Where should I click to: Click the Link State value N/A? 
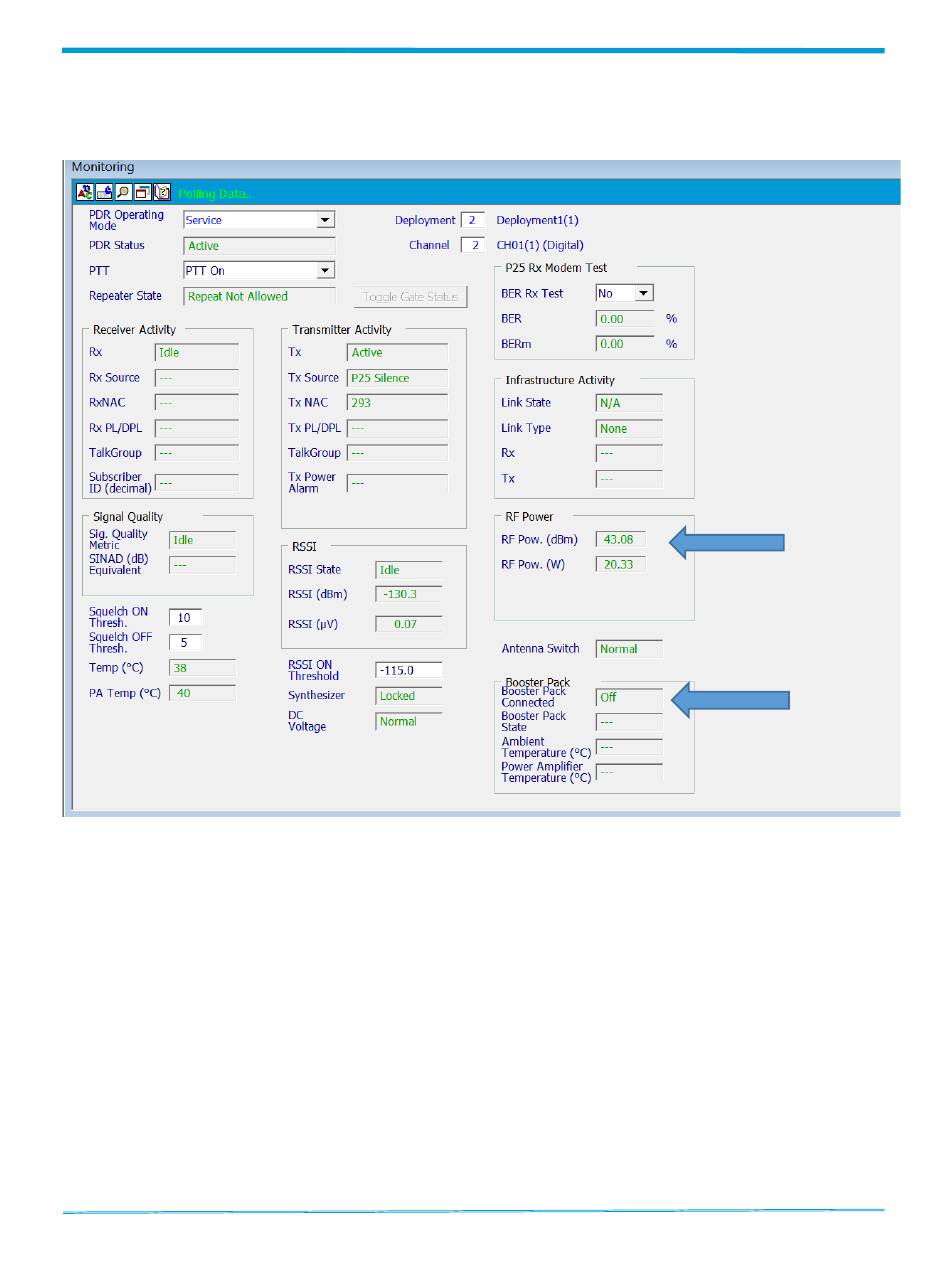[629, 403]
